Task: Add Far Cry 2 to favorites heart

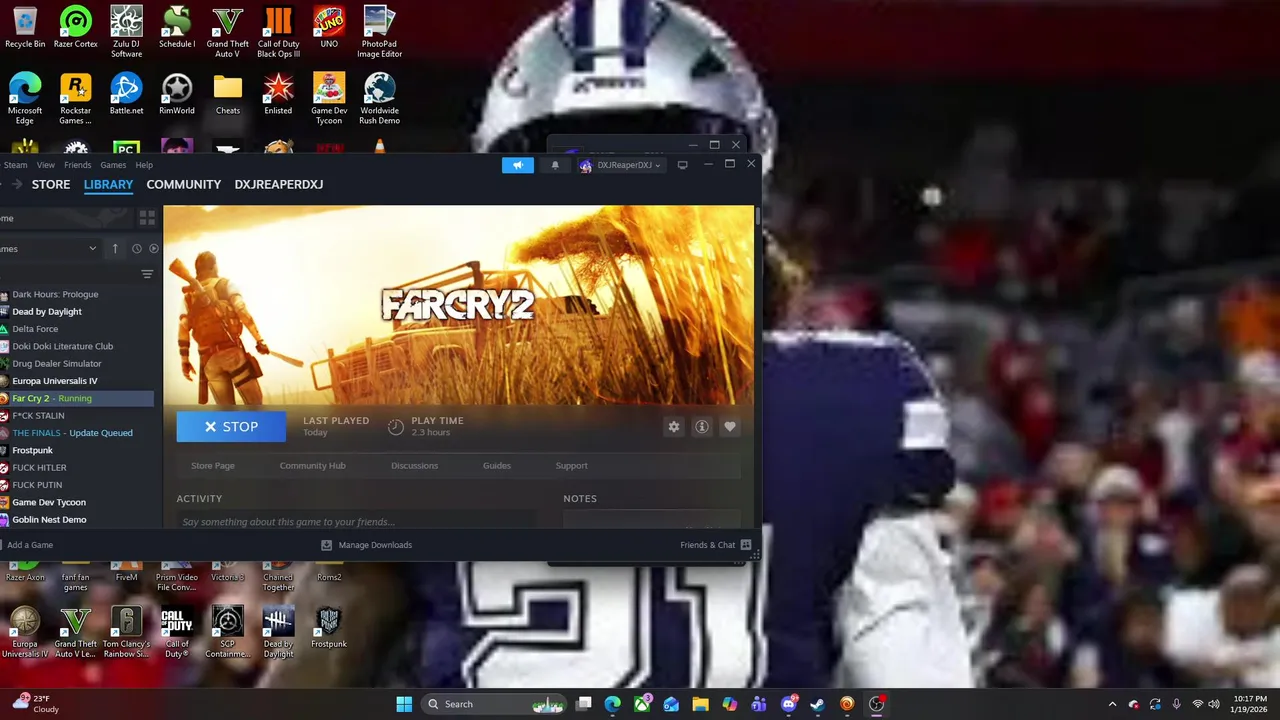Action: (x=730, y=427)
